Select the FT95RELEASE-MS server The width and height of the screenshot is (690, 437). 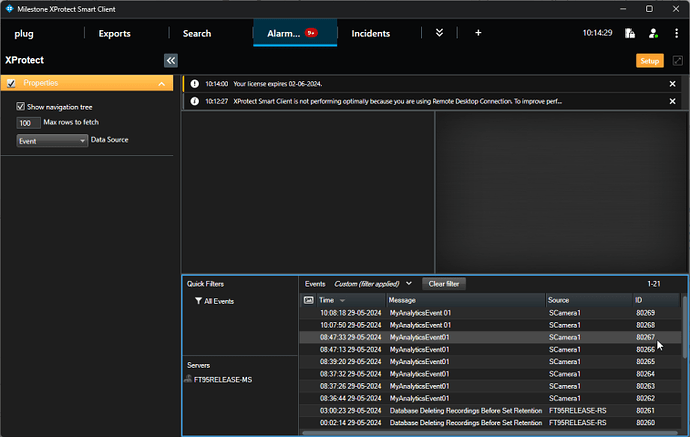tap(223, 379)
